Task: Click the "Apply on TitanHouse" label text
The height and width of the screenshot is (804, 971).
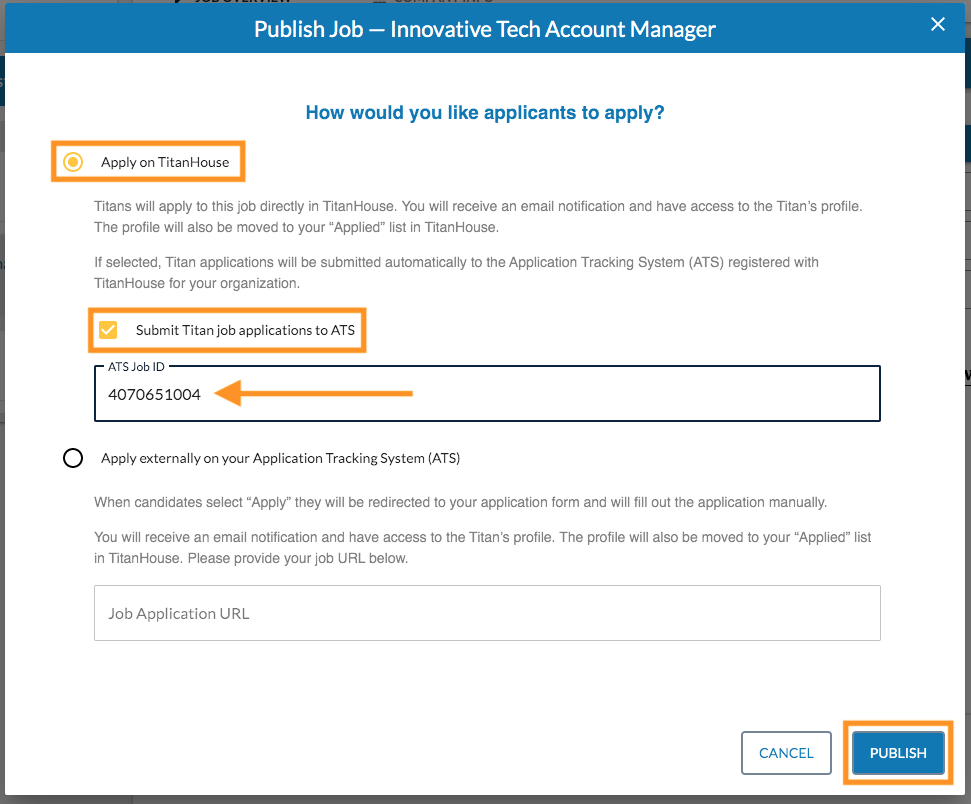Action: 165,162
